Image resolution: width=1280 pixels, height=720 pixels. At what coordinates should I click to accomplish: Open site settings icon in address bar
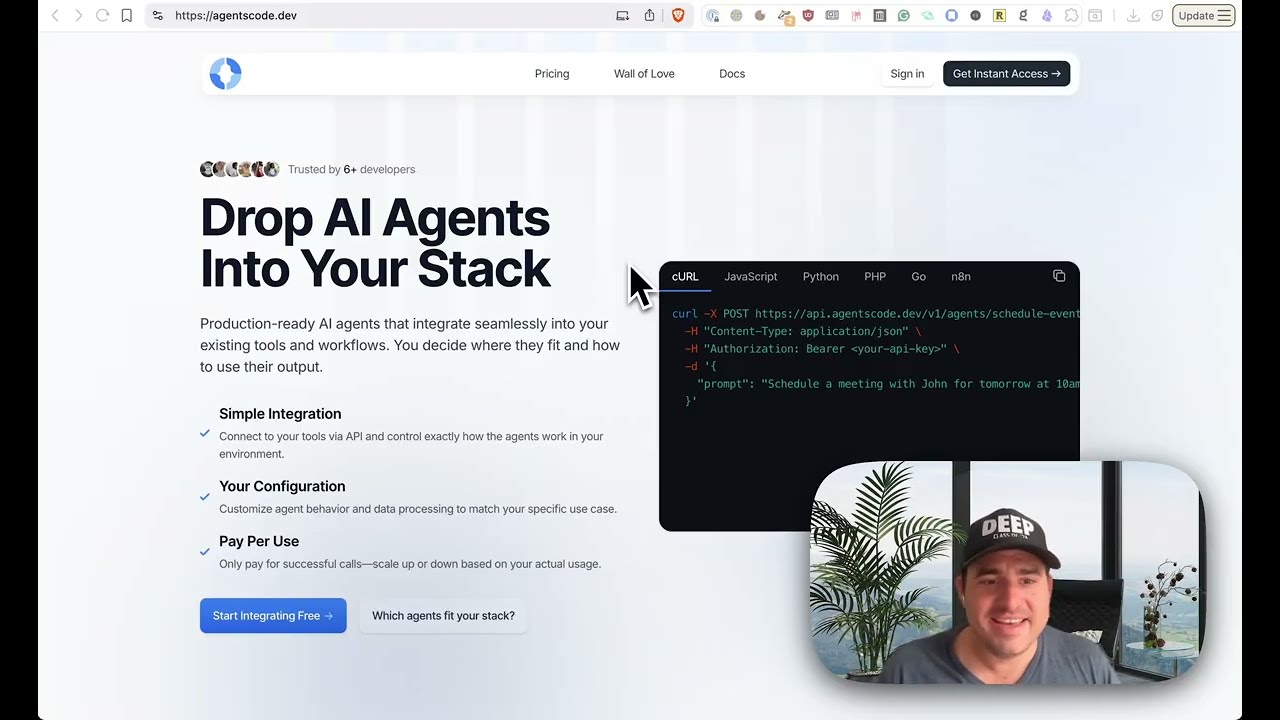click(x=158, y=15)
